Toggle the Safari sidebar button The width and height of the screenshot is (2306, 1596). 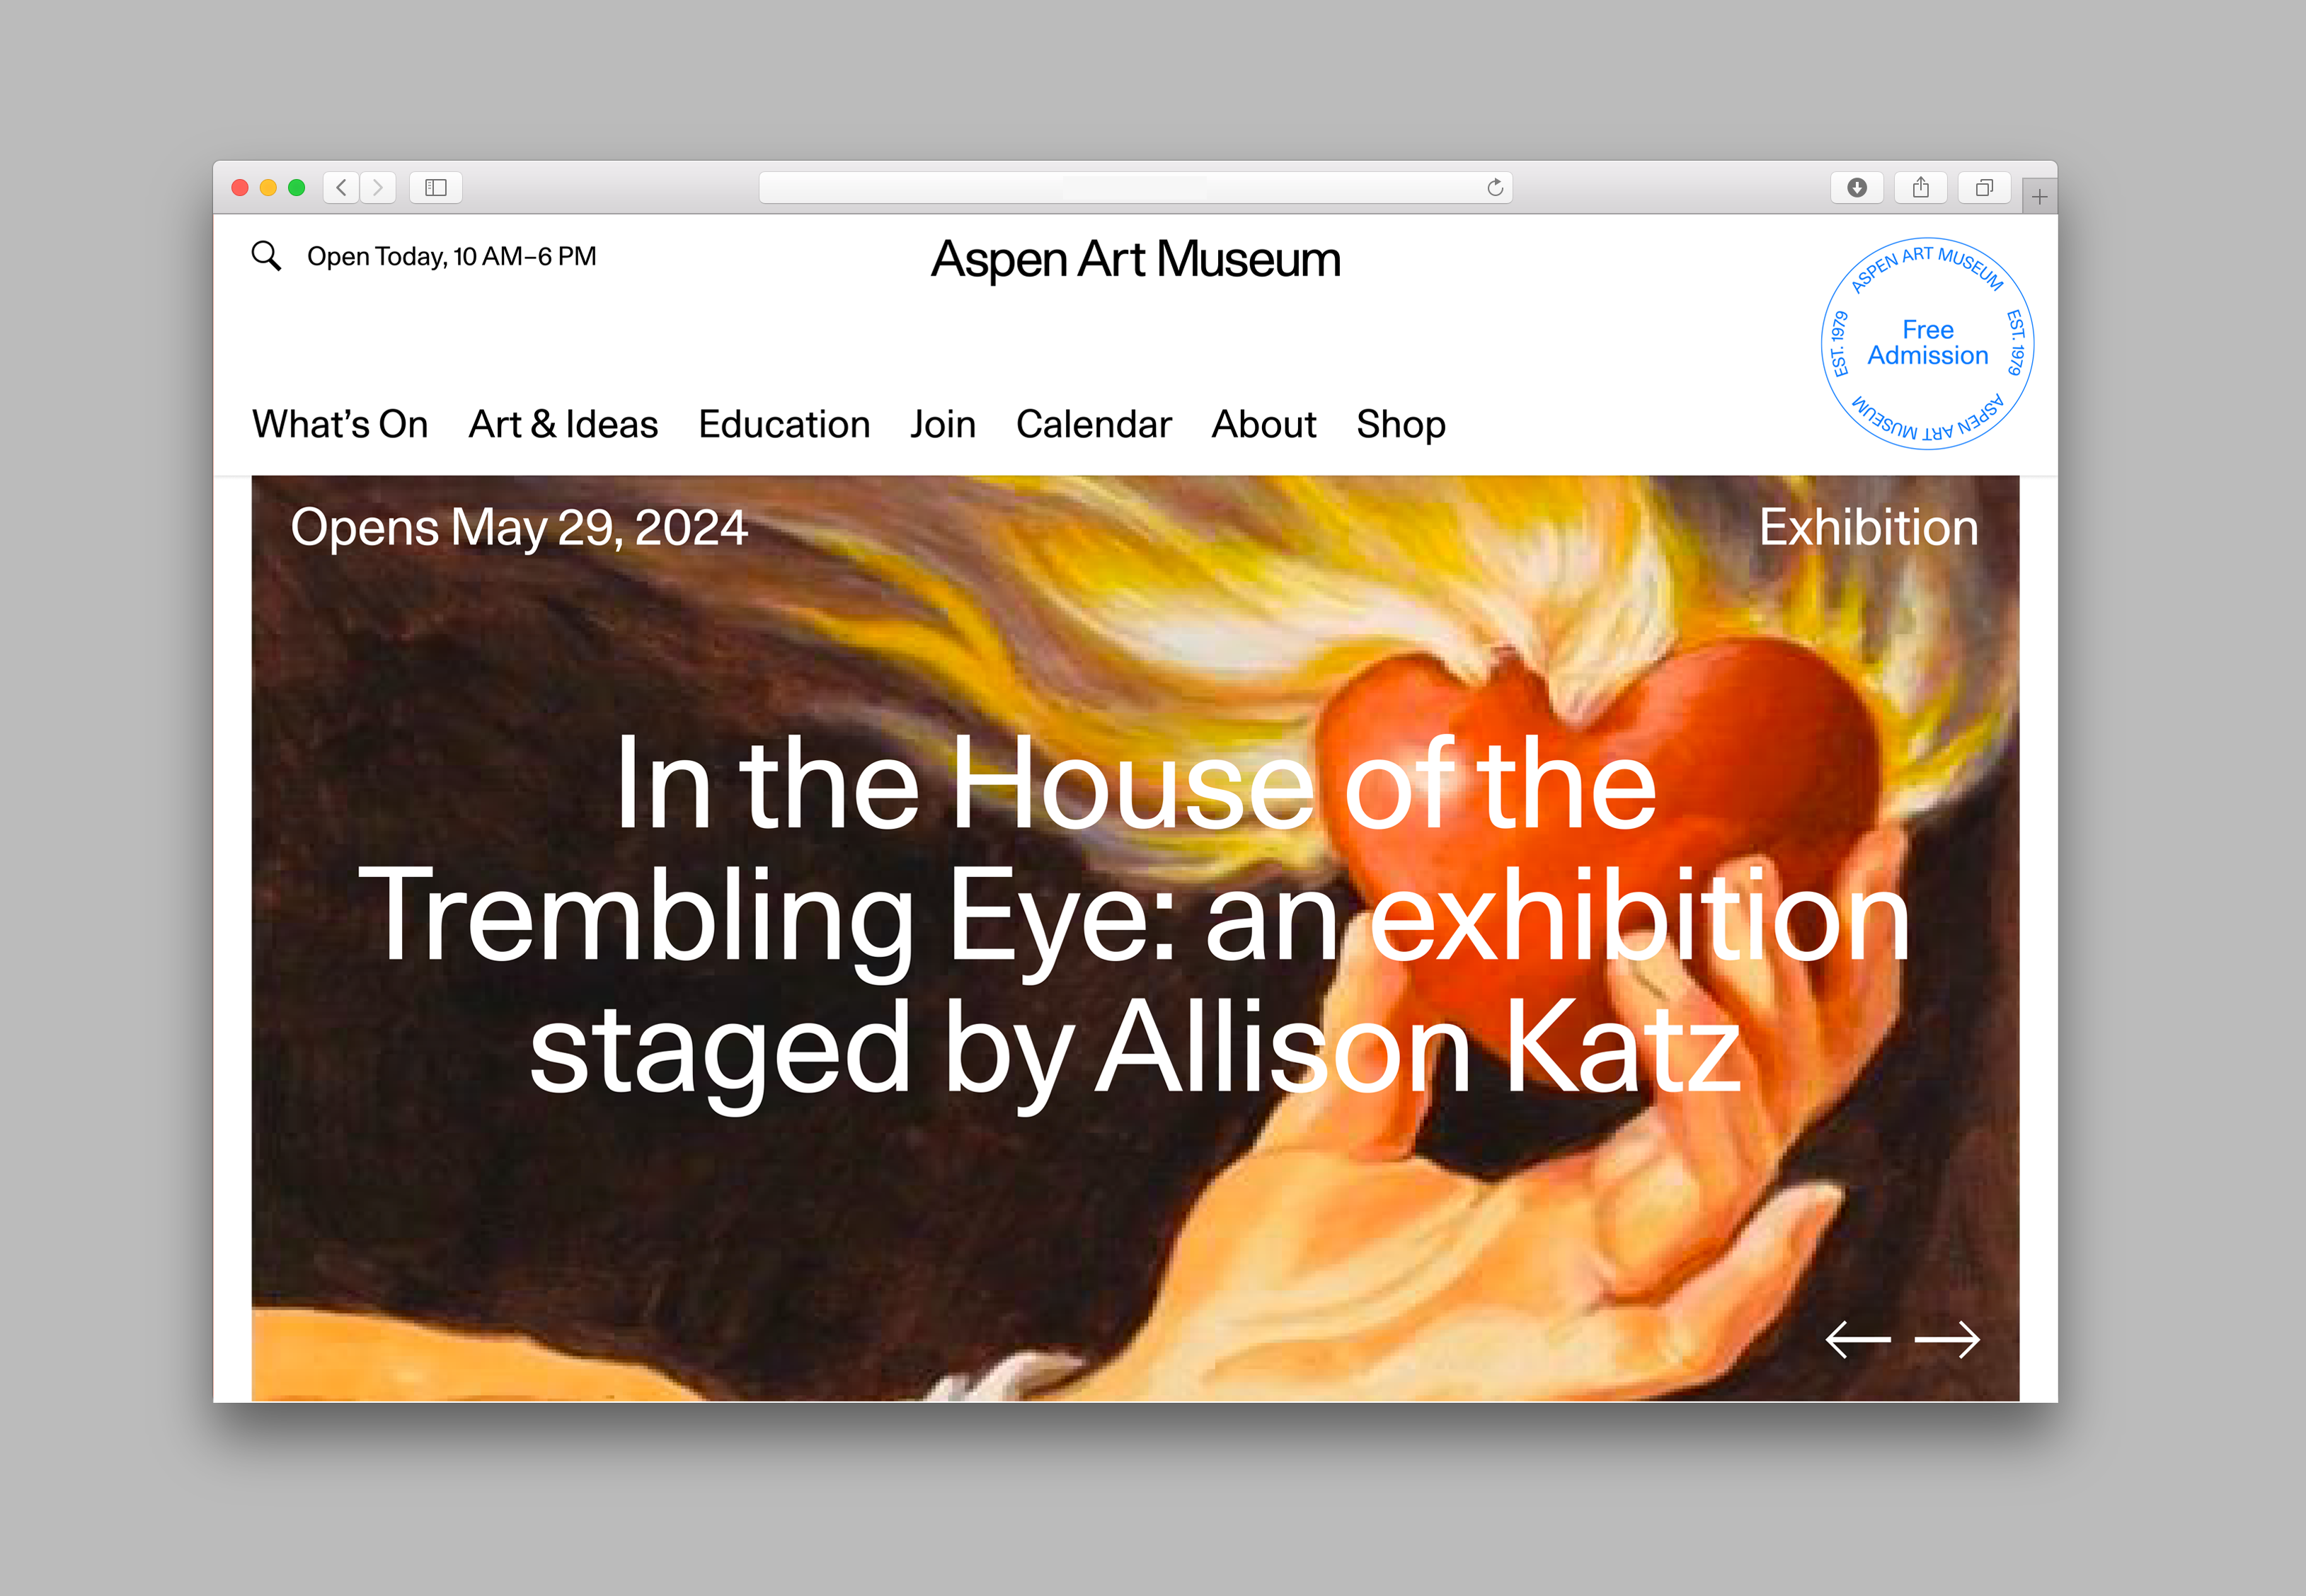point(436,187)
